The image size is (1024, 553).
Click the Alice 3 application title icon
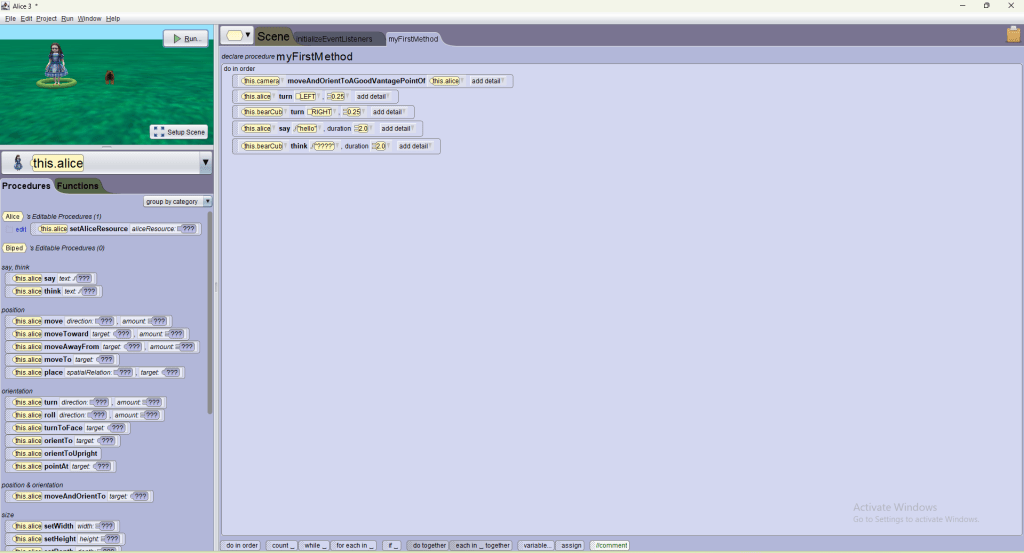click(5, 6)
